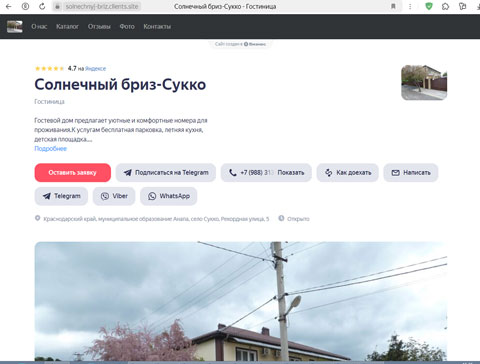Image resolution: width=480 pixels, height=364 pixels.
Task: Open the 'WhatsApp' messenger button
Action: [169, 196]
